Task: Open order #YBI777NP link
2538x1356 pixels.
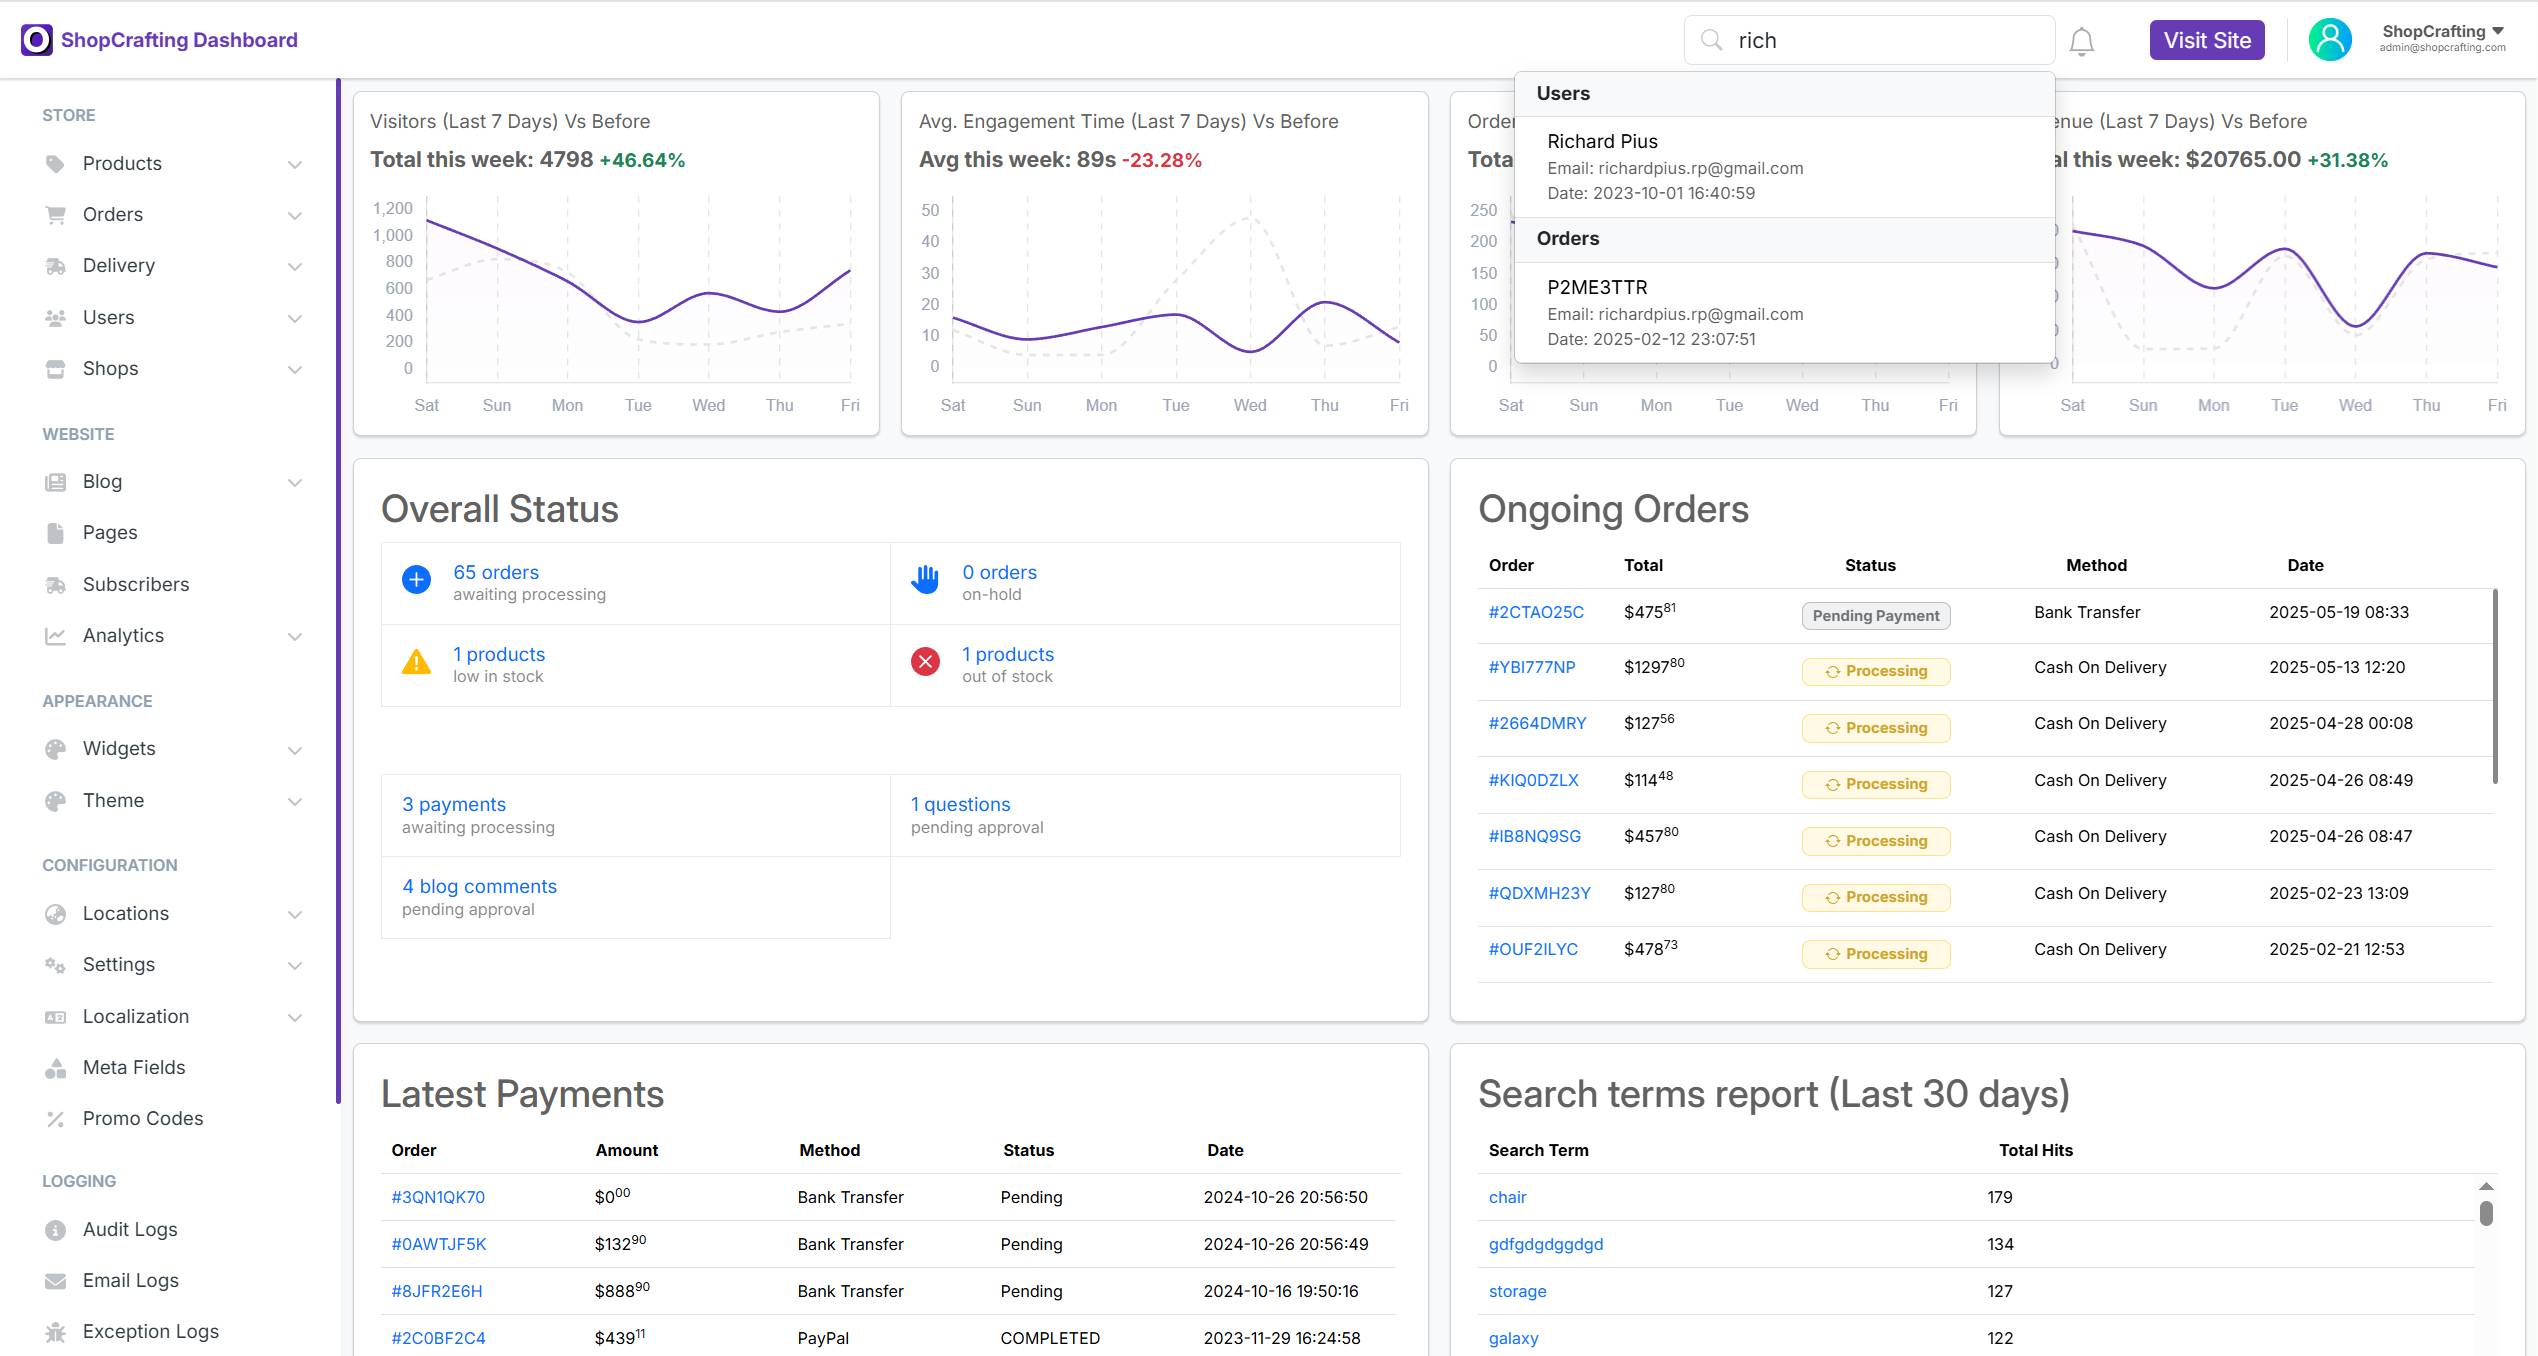Action: [1531, 667]
